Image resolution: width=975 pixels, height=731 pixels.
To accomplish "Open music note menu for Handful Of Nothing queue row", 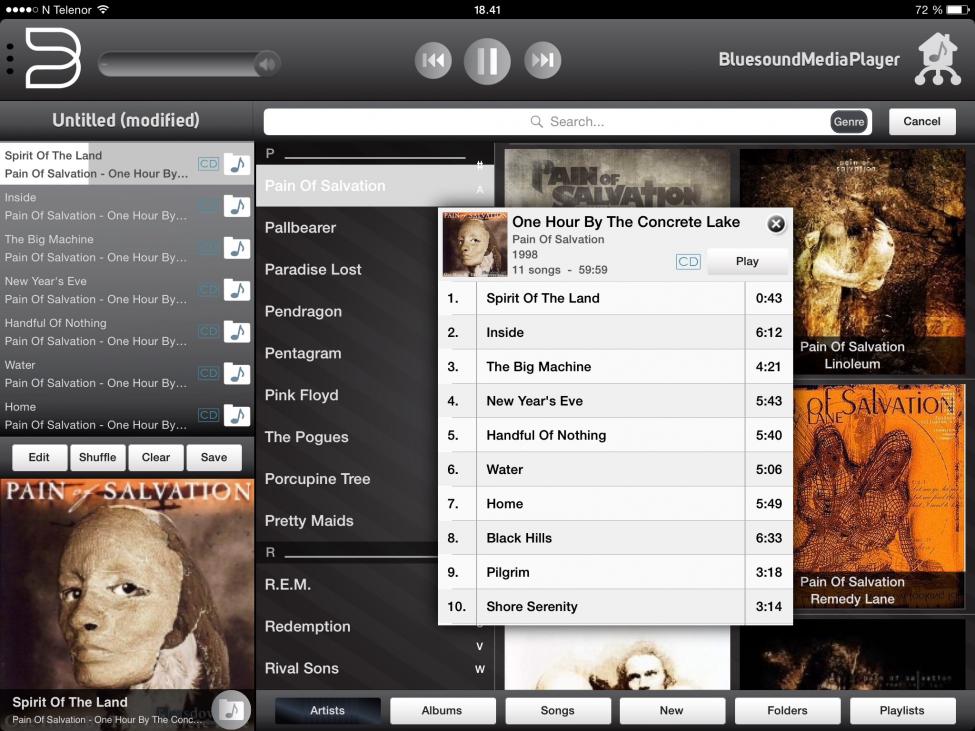I will click(237, 332).
